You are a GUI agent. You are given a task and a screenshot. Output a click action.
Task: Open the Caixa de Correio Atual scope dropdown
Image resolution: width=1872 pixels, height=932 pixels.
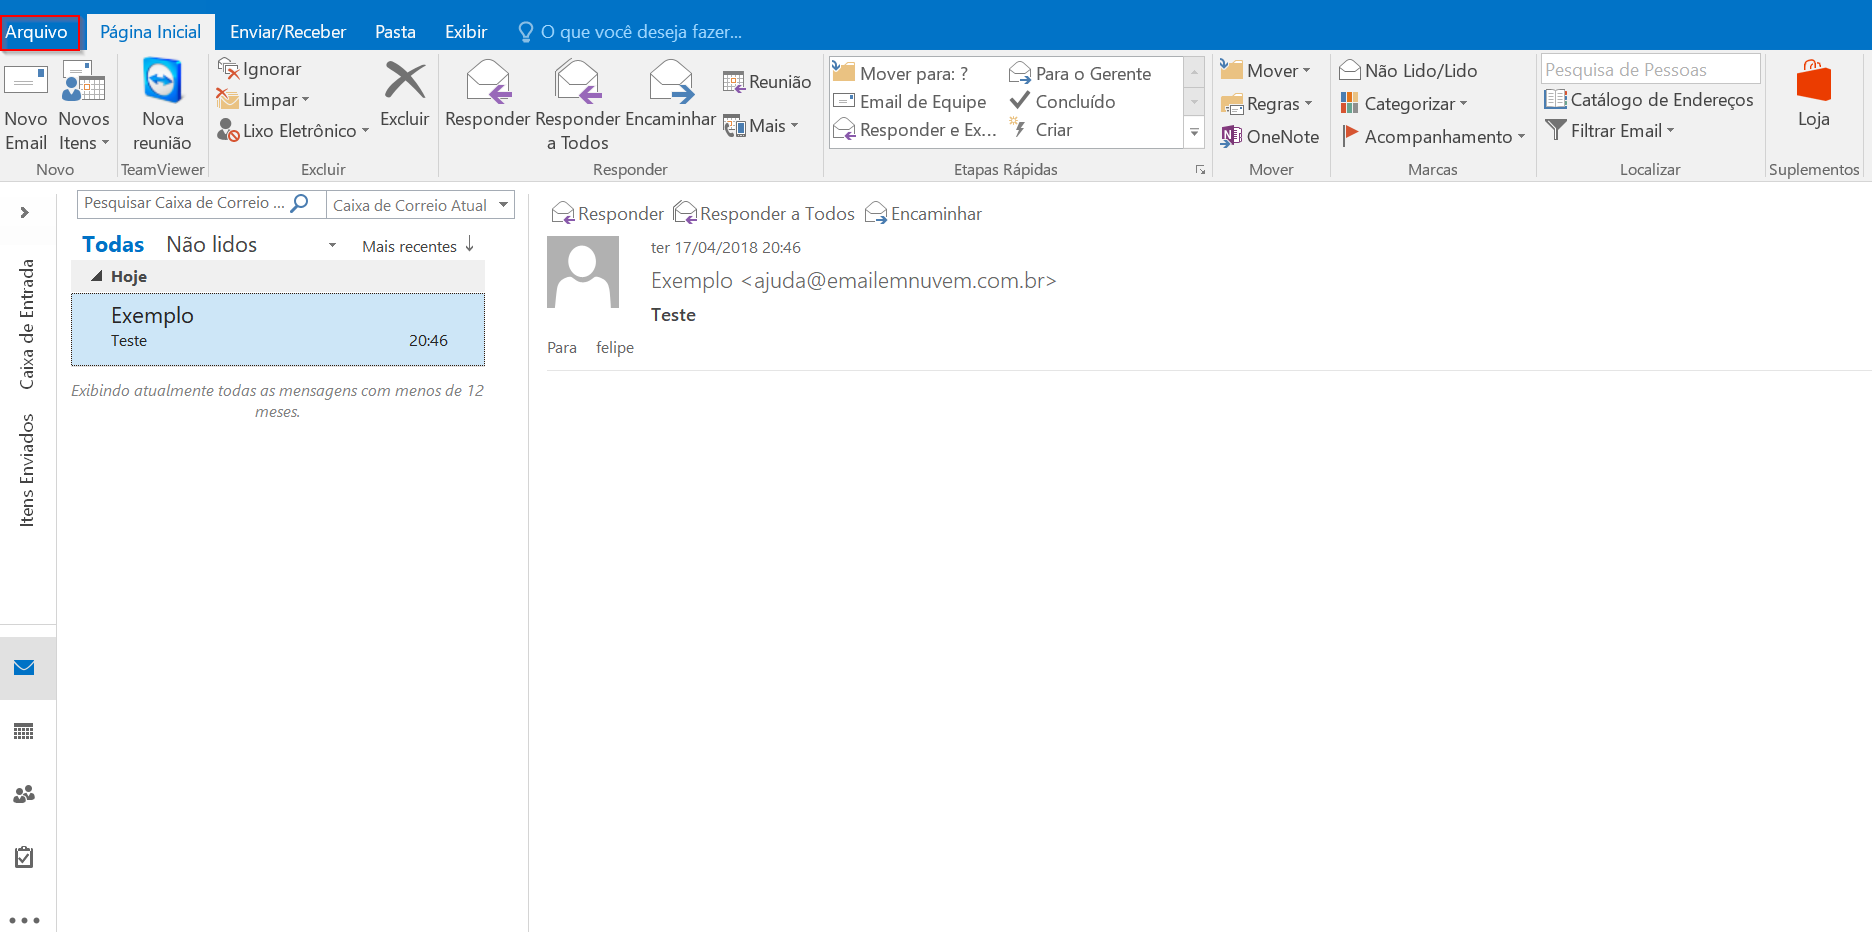[421, 205]
